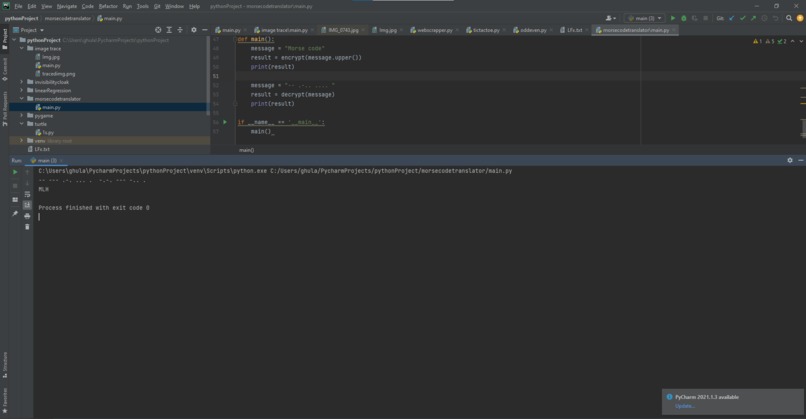Image resolution: width=806 pixels, height=419 pixels.
Task: Run the main (3) configuration from toolbar
Action: [672, 18]
